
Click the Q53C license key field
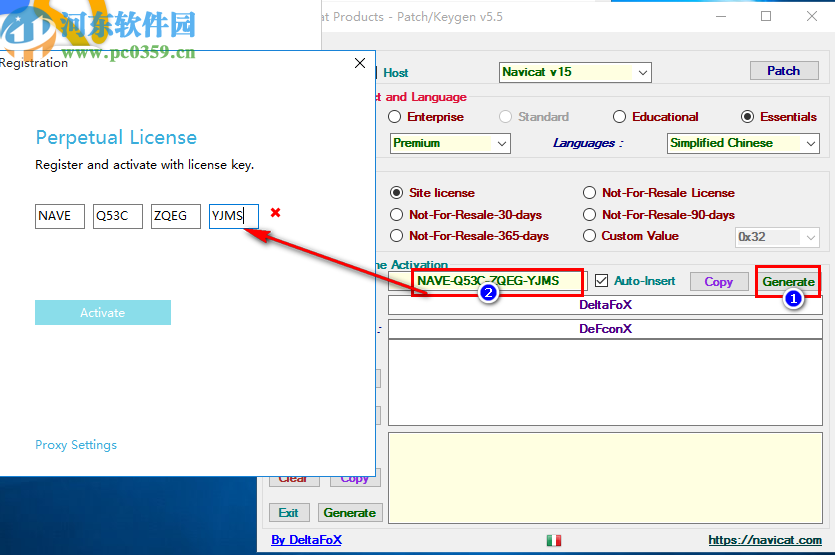tap(118, 216)
